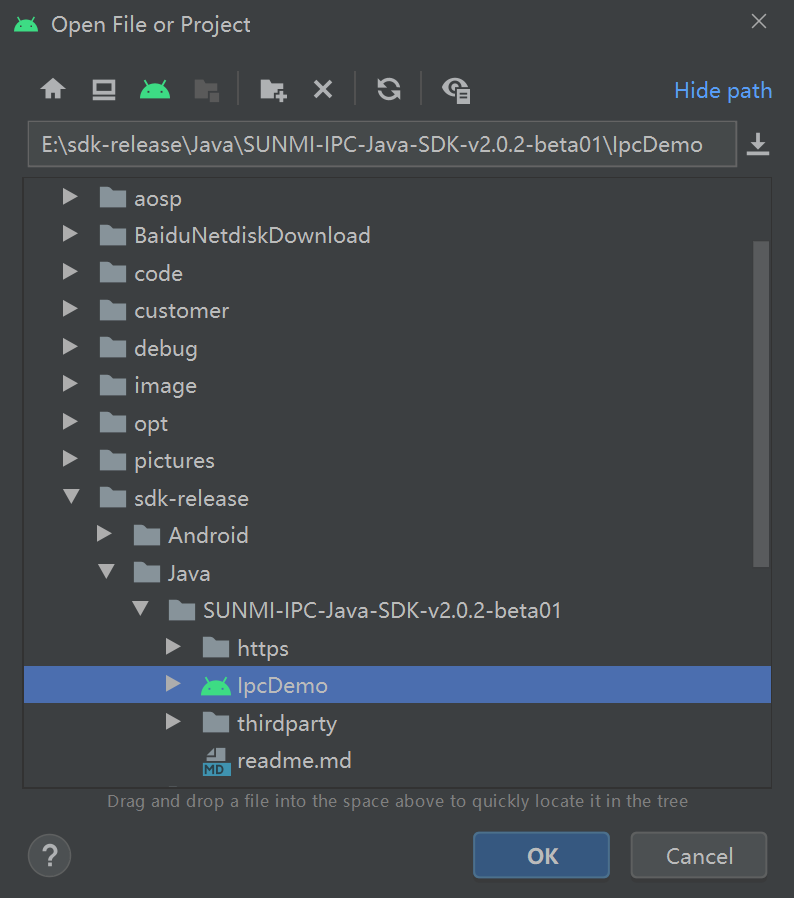The width and height of the screenshot is (794, 898).
Task: Click the grayed-out module directory icon
Action: tap(207, 90)
